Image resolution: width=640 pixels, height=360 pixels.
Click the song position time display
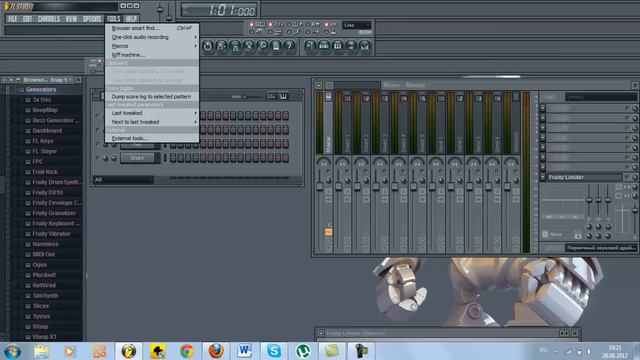220,10
